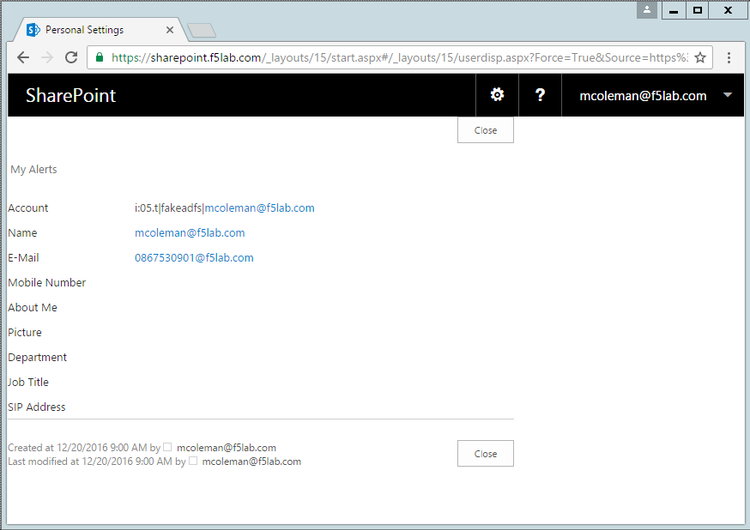The width and height of the screenshot is (750, 530).
Task: Click the 'Department' field label
Action: coord(37,357)
